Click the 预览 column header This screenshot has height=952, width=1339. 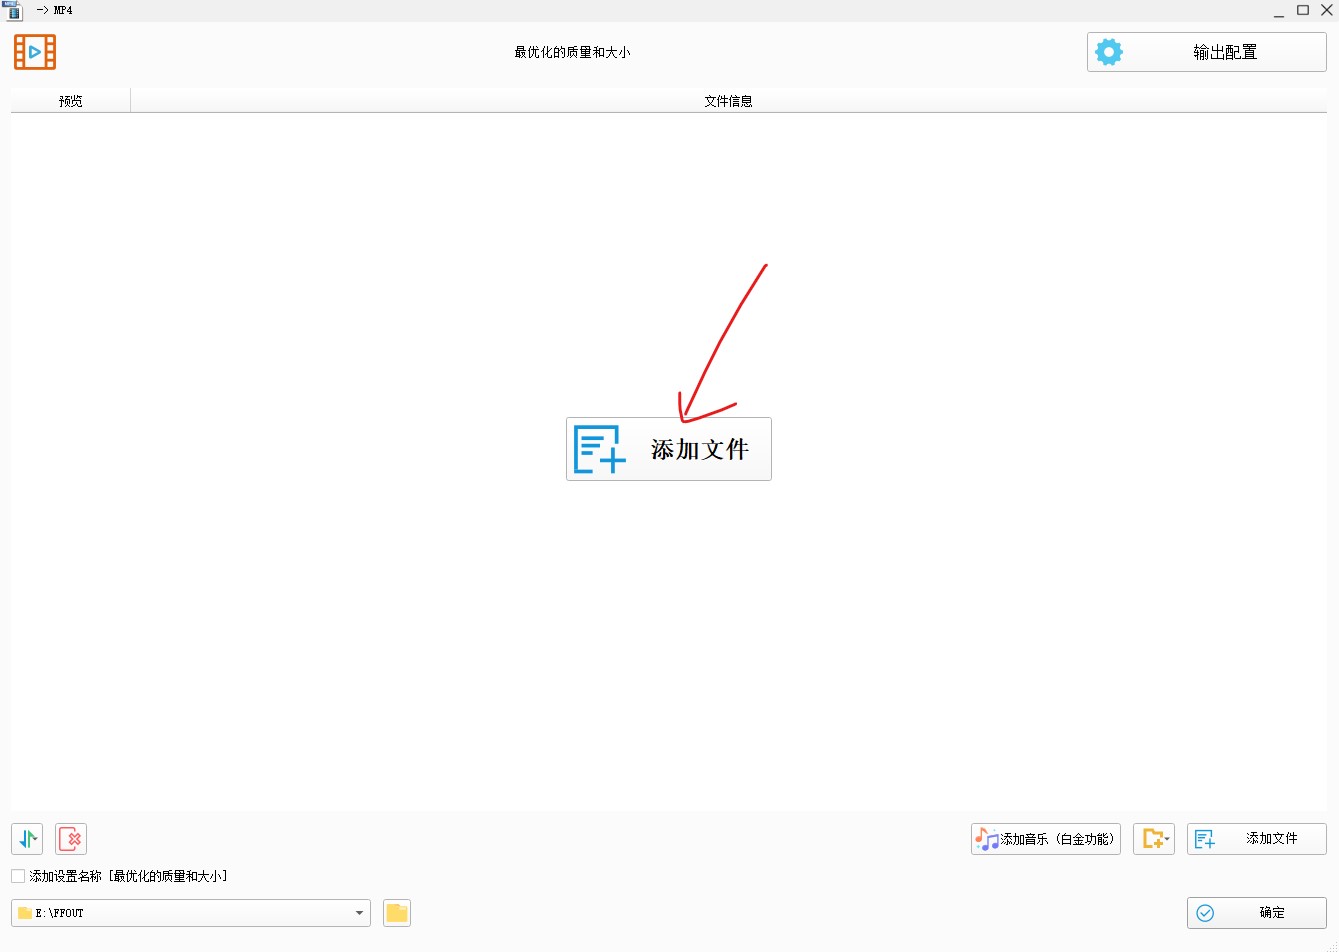(70, 101)
